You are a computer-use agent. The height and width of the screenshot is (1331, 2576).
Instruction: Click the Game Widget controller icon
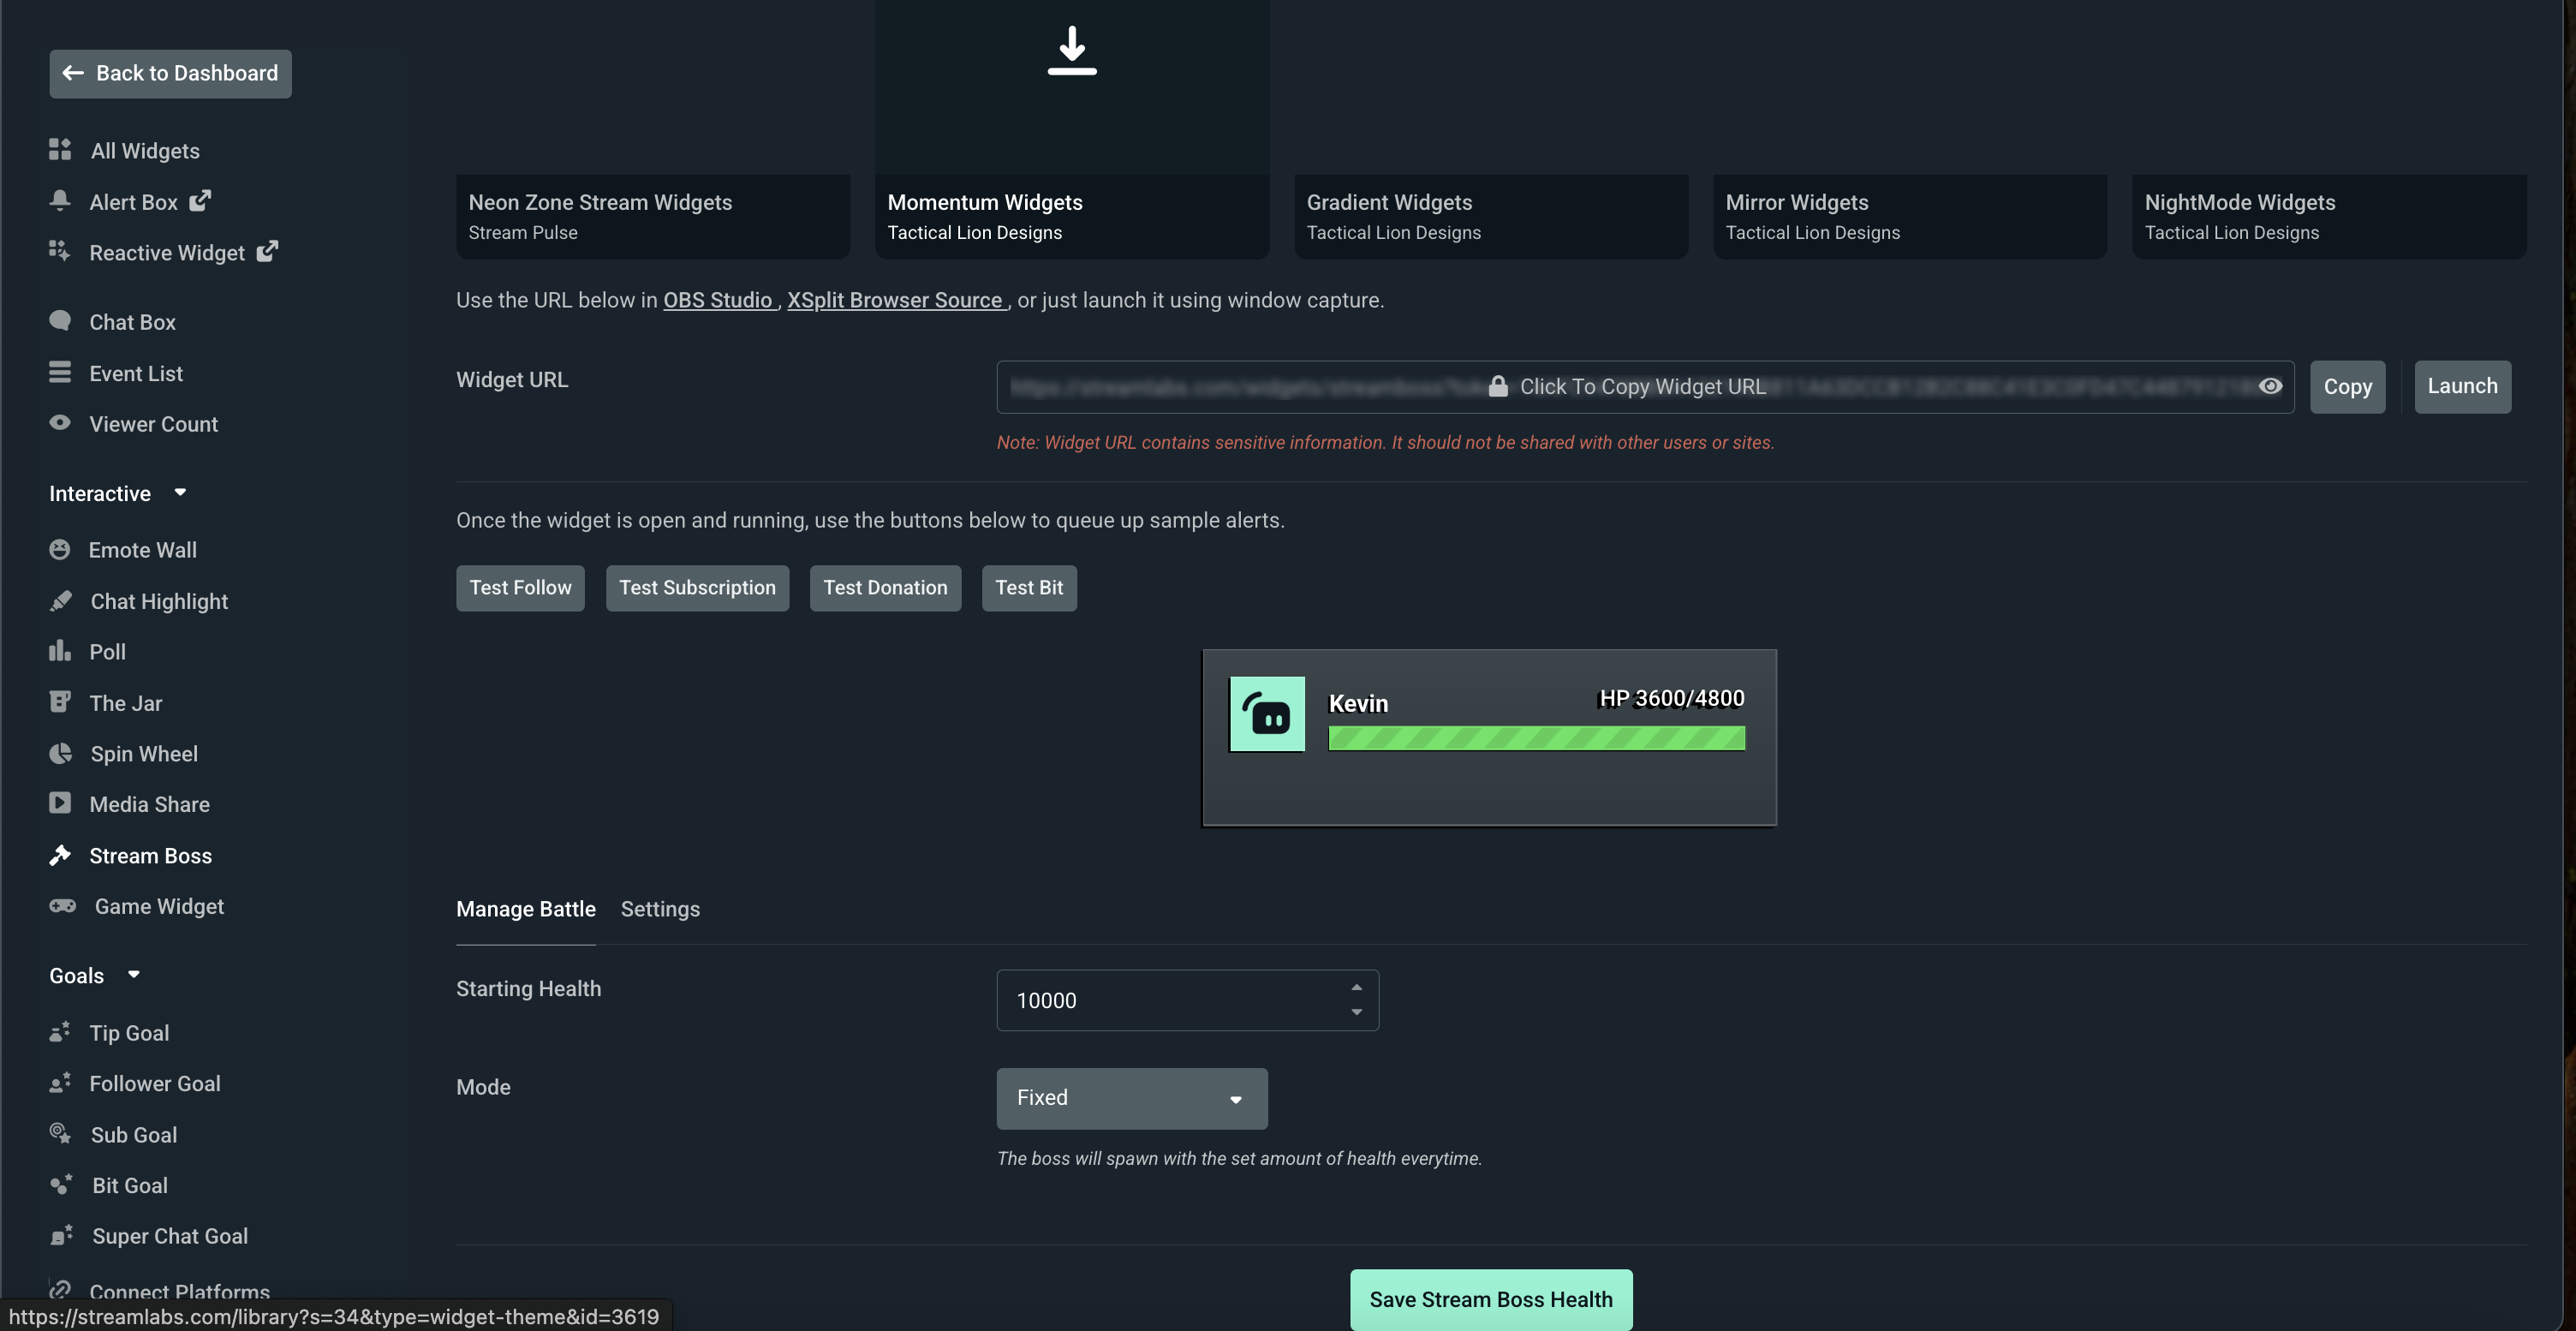coord(62,906)
